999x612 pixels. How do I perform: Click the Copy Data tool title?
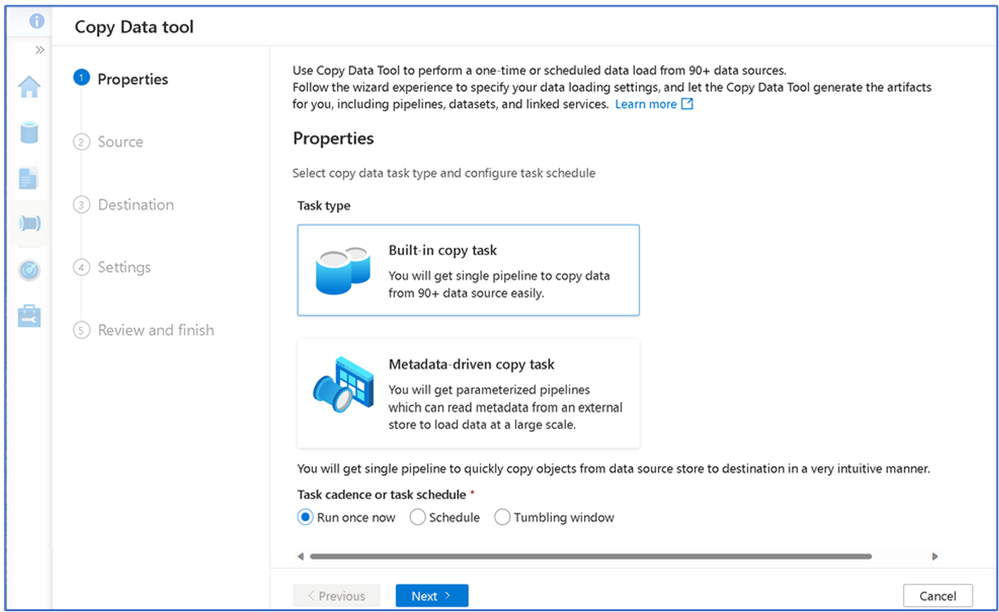[134, 27]
